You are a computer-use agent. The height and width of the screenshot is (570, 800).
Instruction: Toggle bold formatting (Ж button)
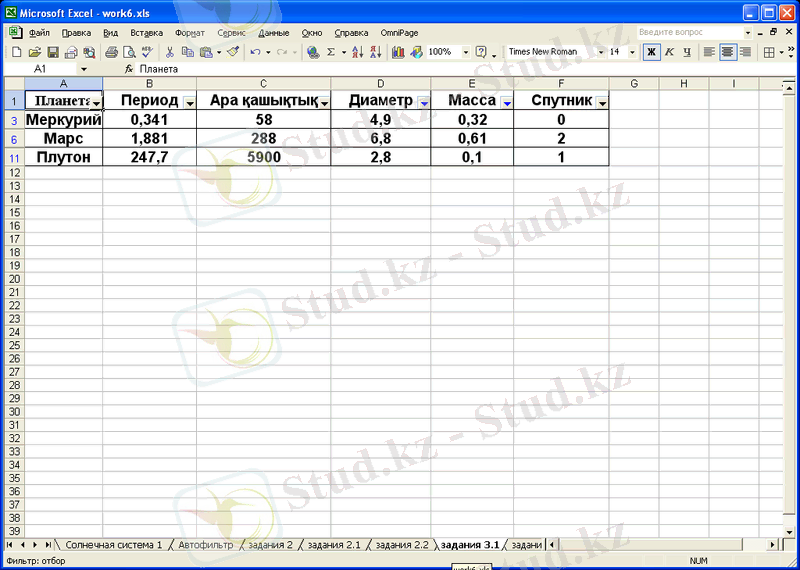tap(651, 52)
